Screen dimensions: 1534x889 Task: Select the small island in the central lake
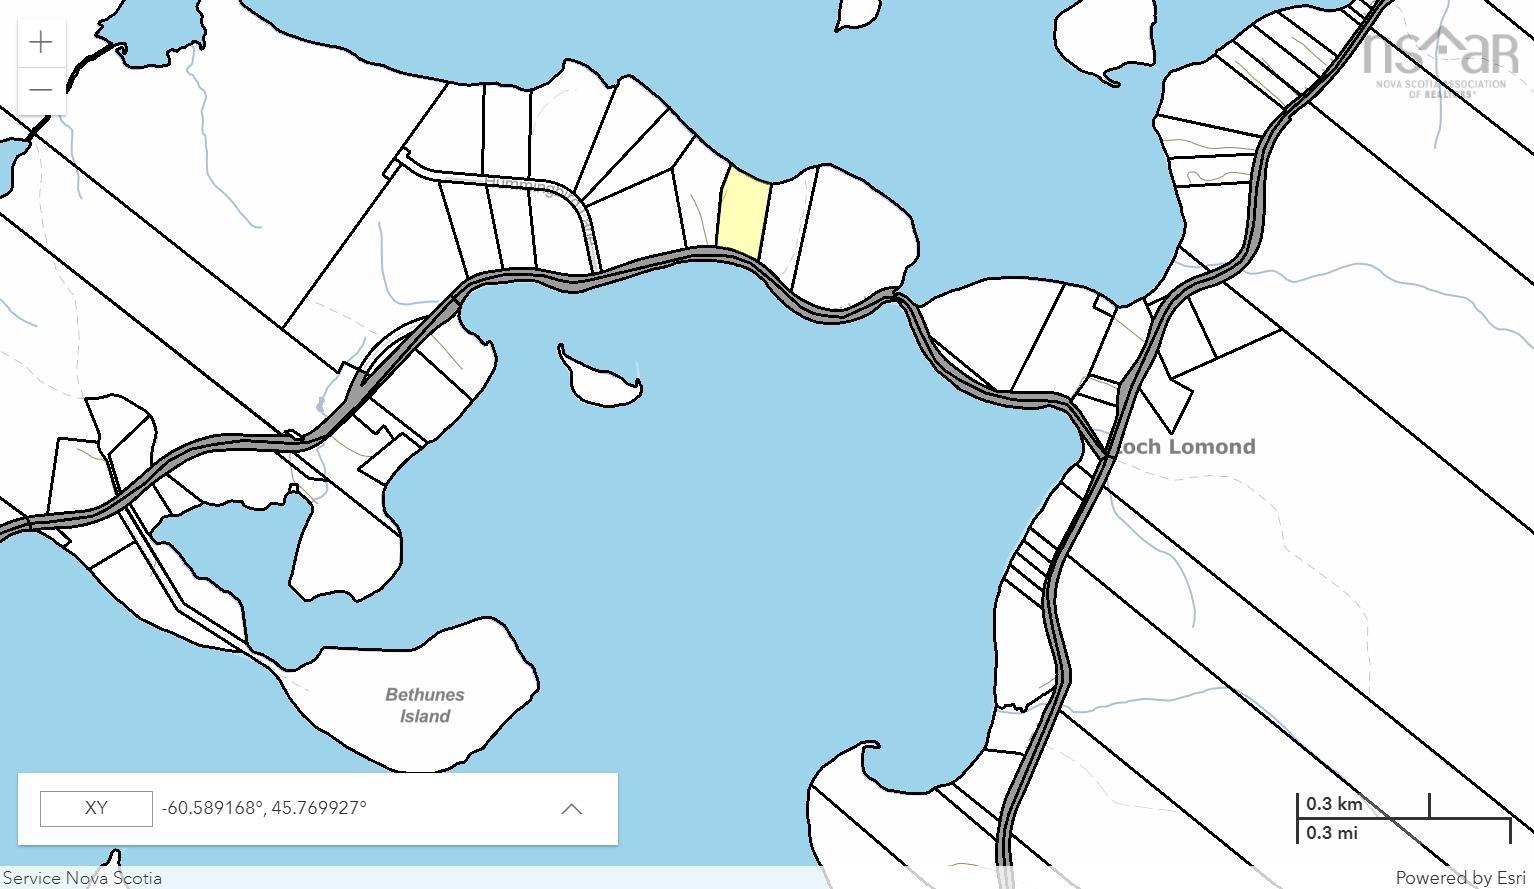pyautogui.click(x=598, y=380)
